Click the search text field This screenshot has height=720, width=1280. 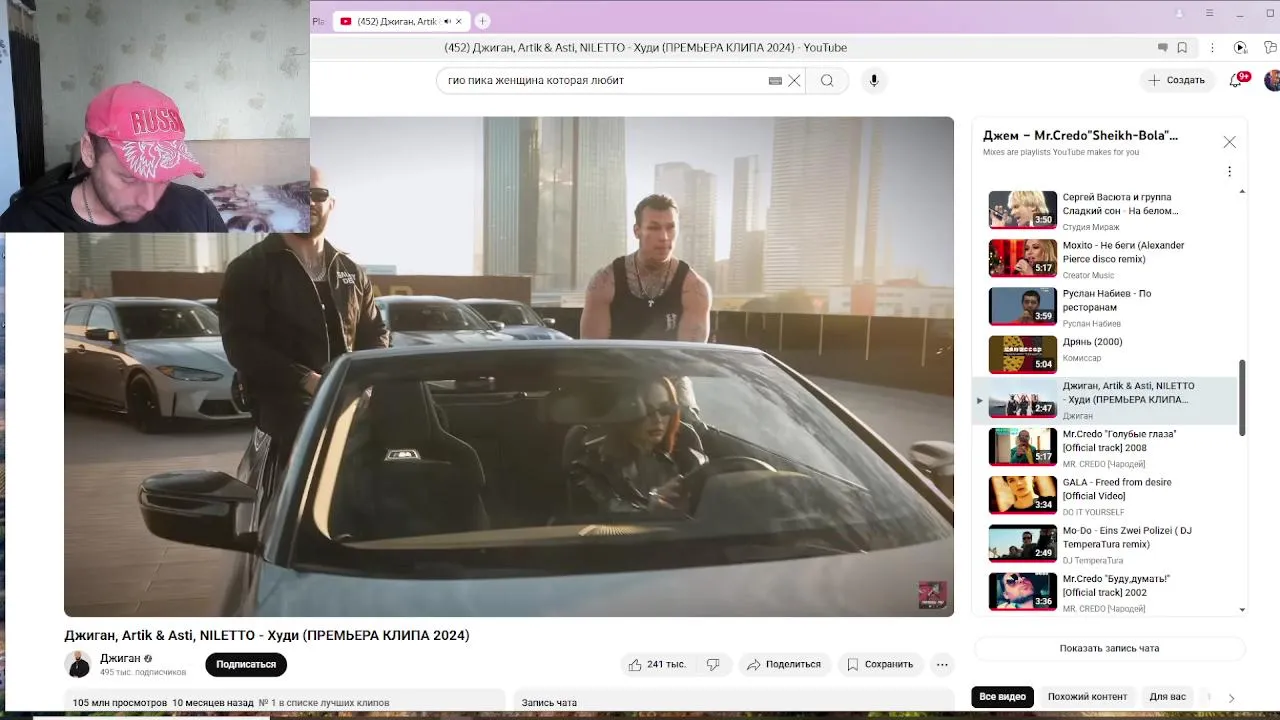pyautogui.click(x=604, y=80)
